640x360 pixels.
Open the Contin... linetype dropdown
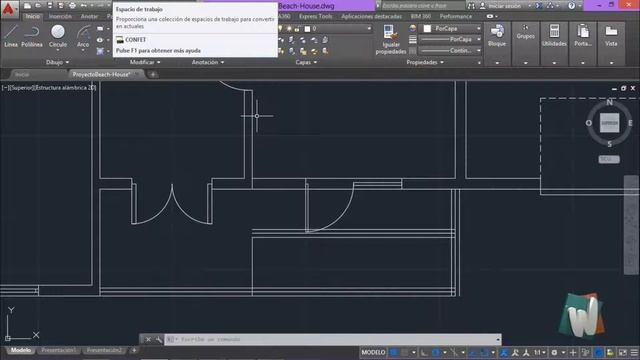(478, 51)
